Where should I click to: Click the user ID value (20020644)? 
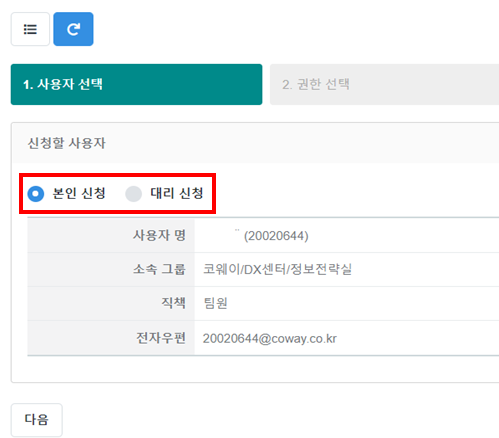pos(276,236)
